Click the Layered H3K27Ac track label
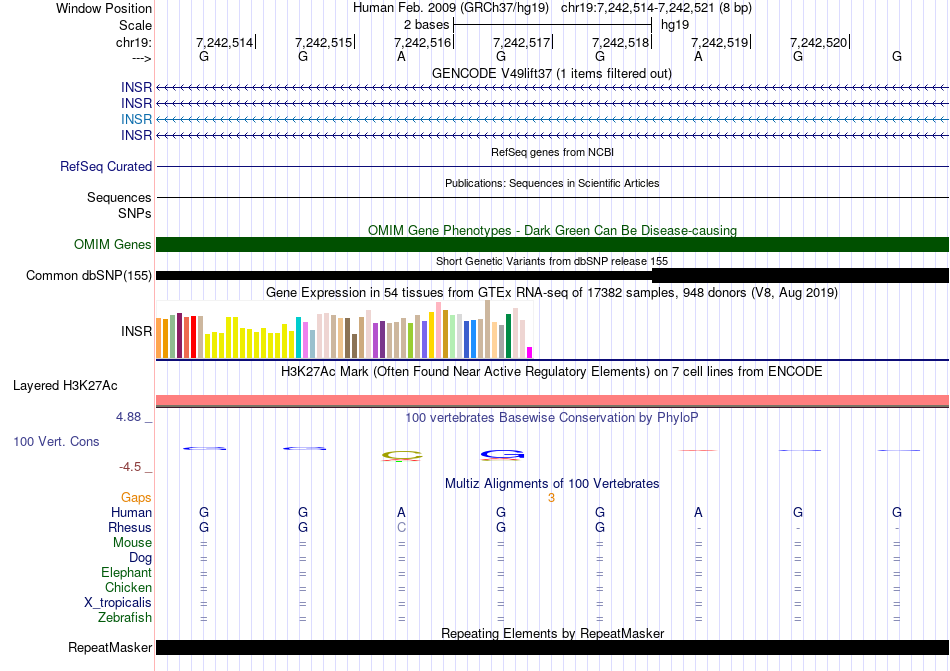The image size is (950, 671). point(65,386)
